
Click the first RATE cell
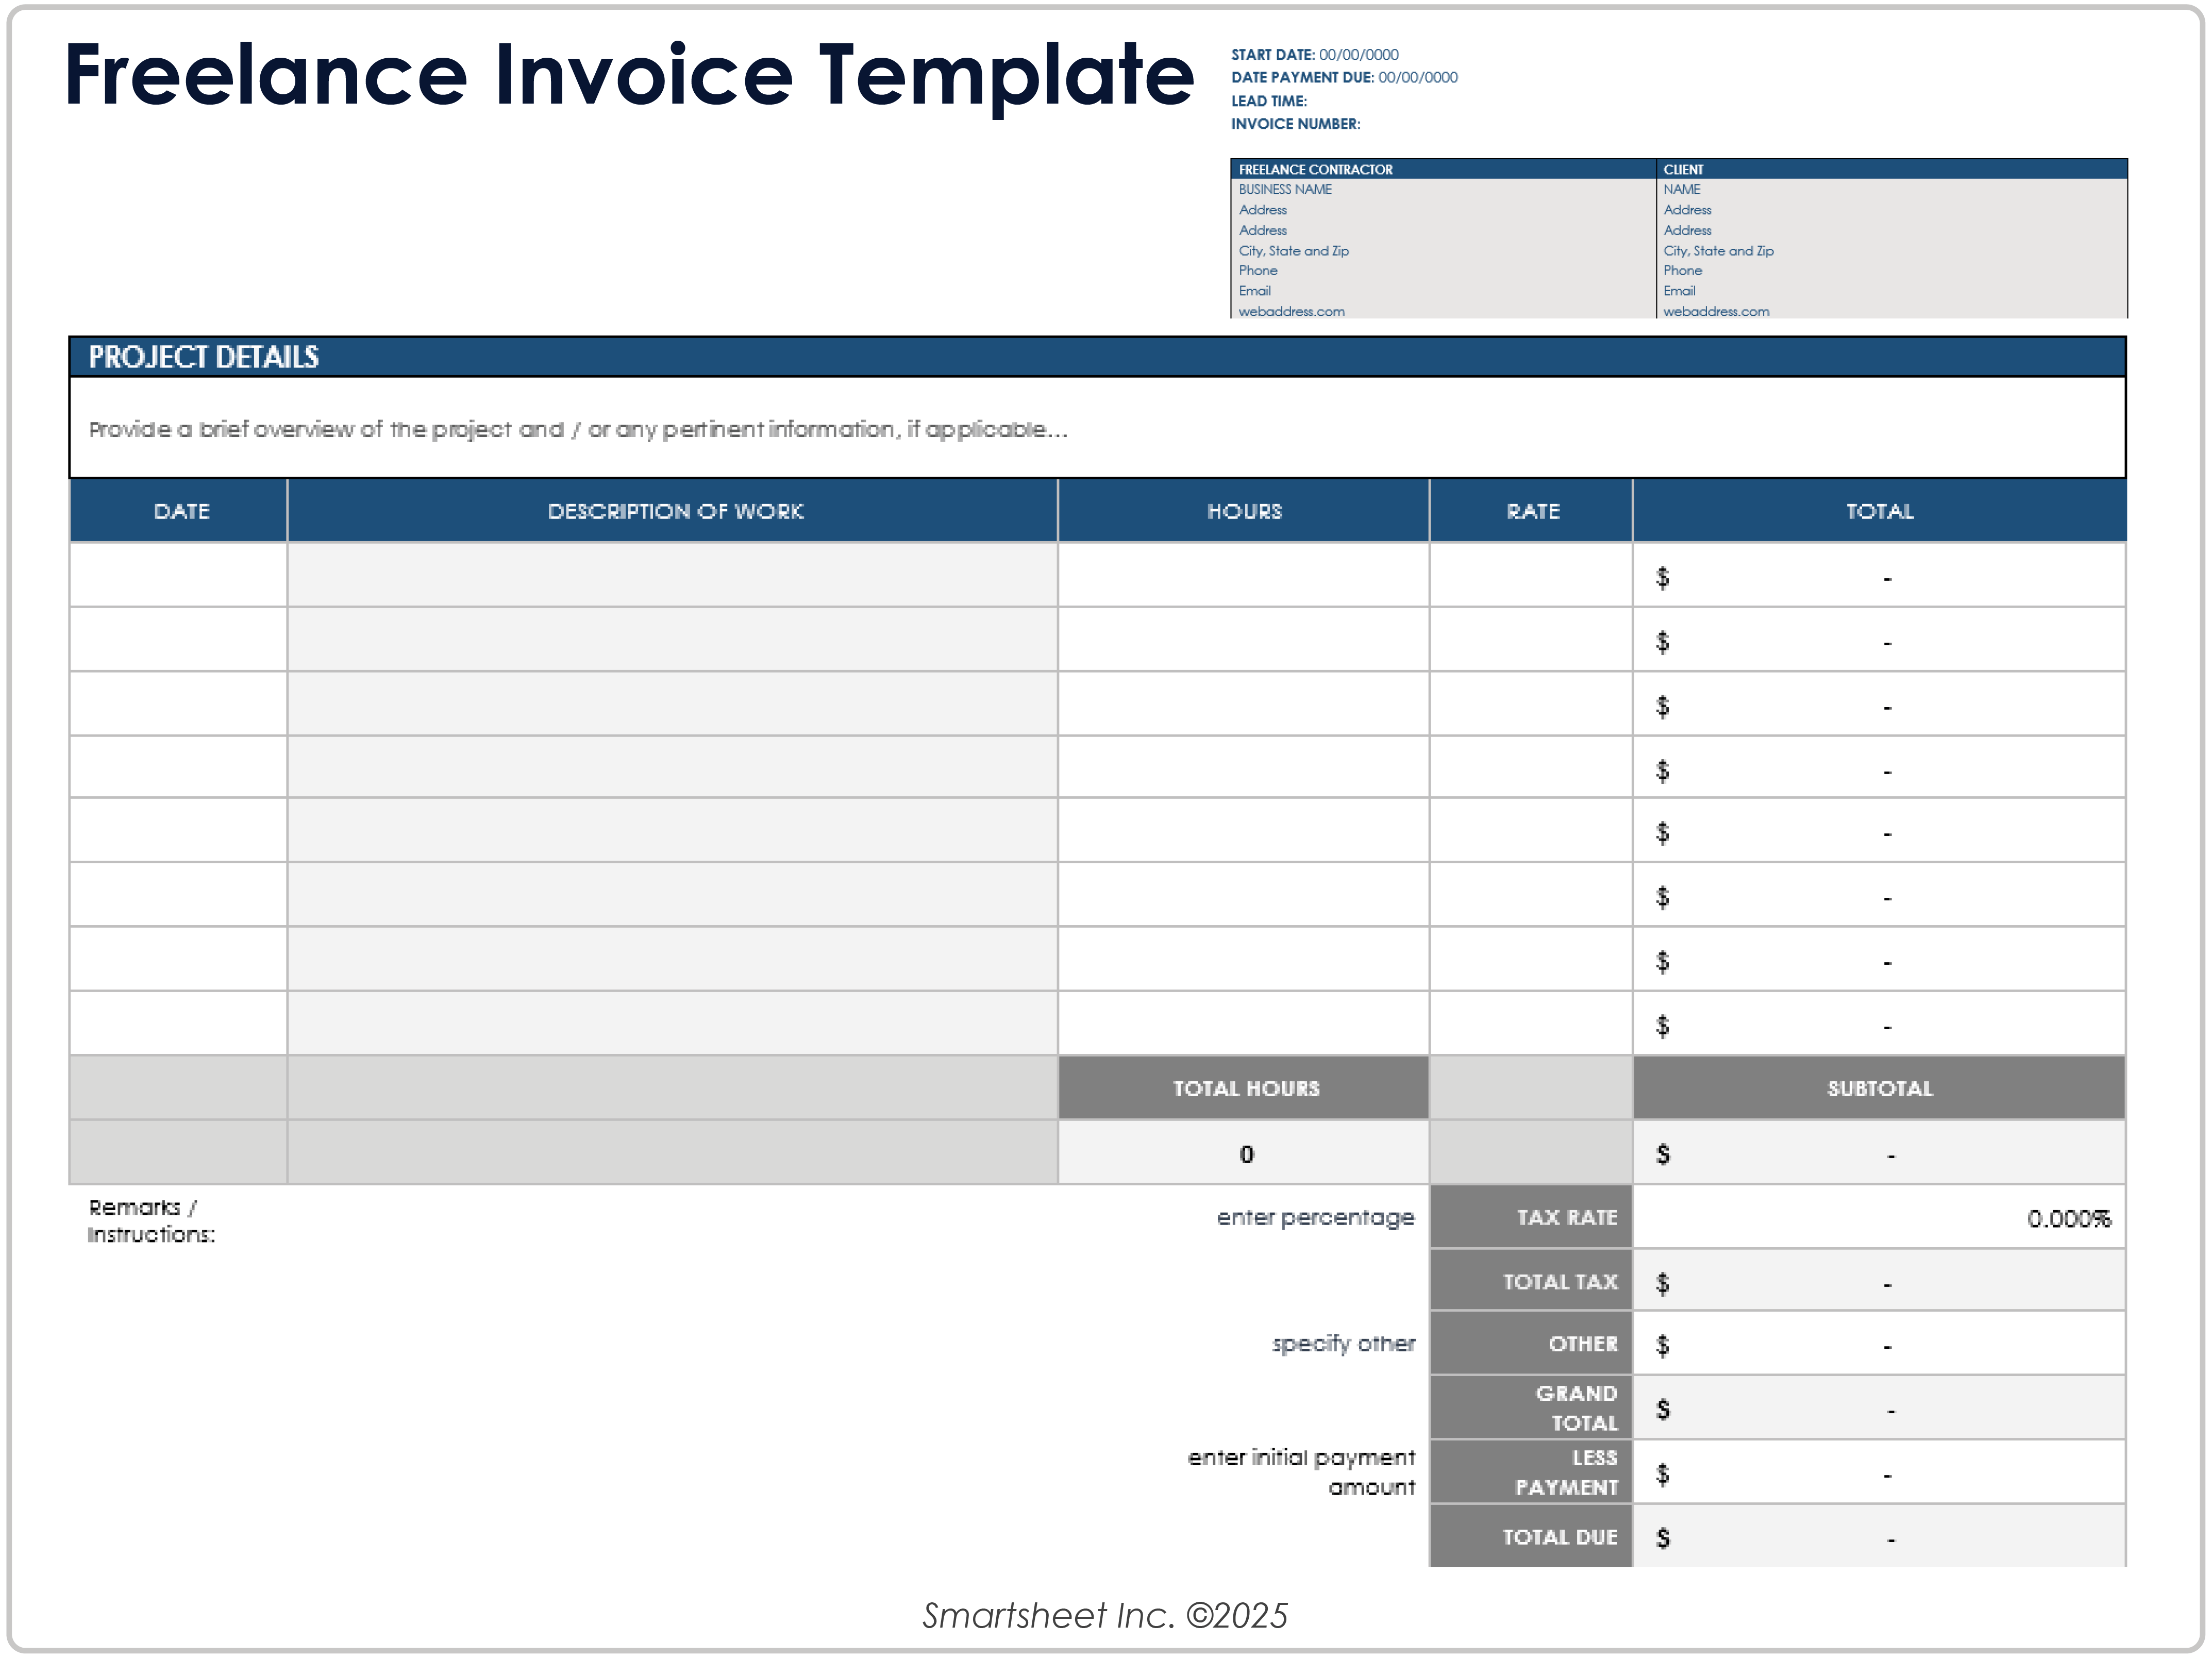point(1530,577)
